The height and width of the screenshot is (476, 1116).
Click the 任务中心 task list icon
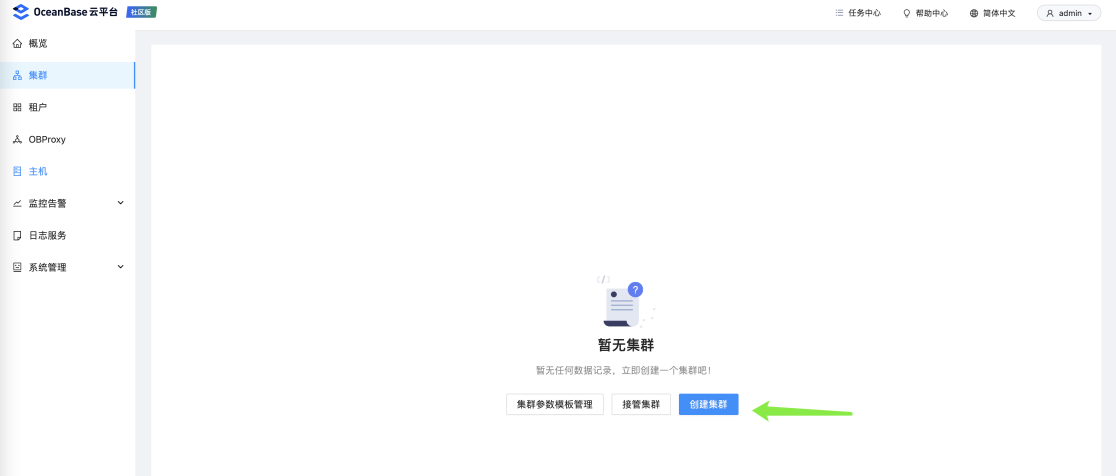pos(839,13)
